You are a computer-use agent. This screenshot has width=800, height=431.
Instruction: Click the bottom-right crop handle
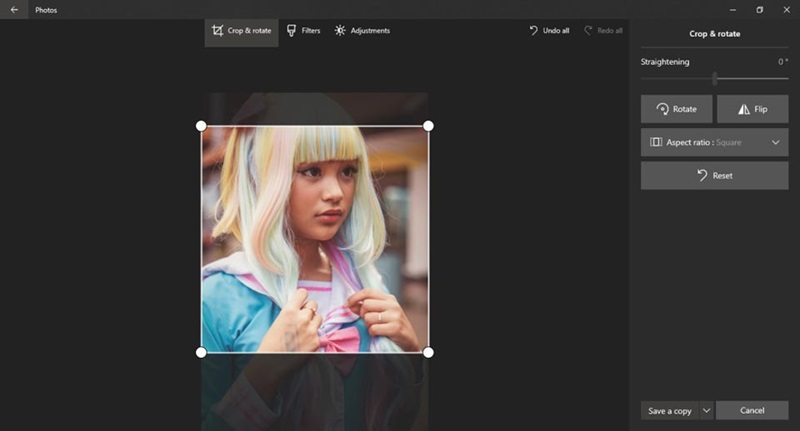[x=428, y=352]
